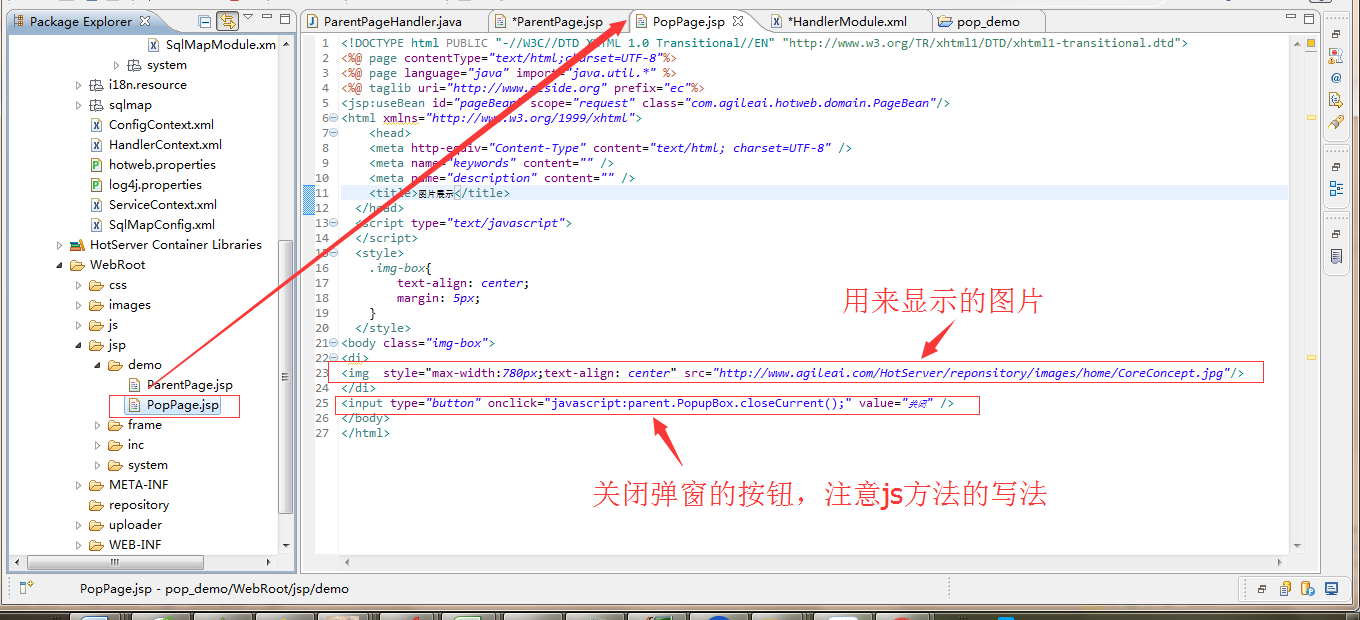Select the PopPage.jsp editor tab
Screen dimensions: 1360x620
tap(688, 21)
